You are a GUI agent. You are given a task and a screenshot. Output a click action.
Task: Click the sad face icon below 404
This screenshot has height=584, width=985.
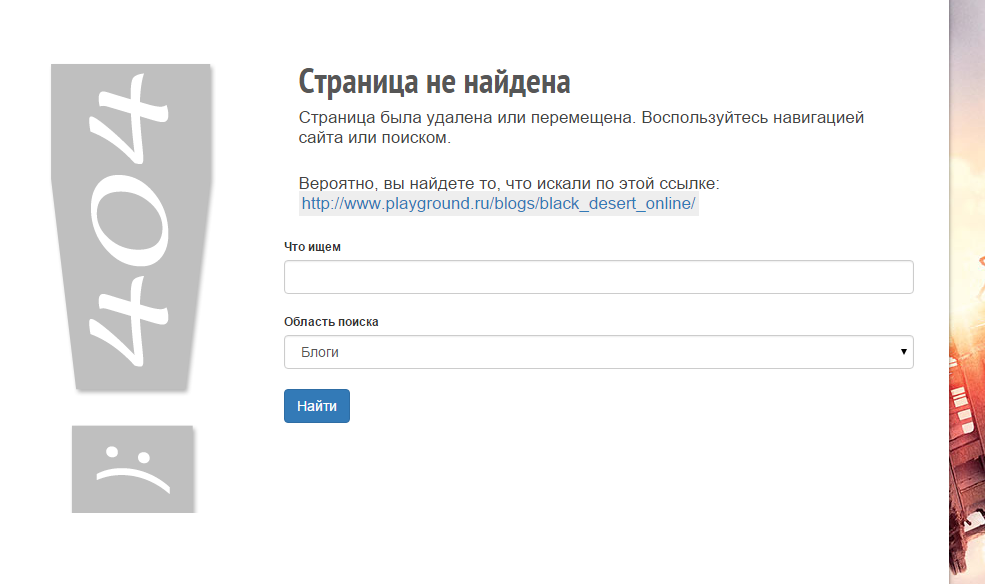coord(133,469)
